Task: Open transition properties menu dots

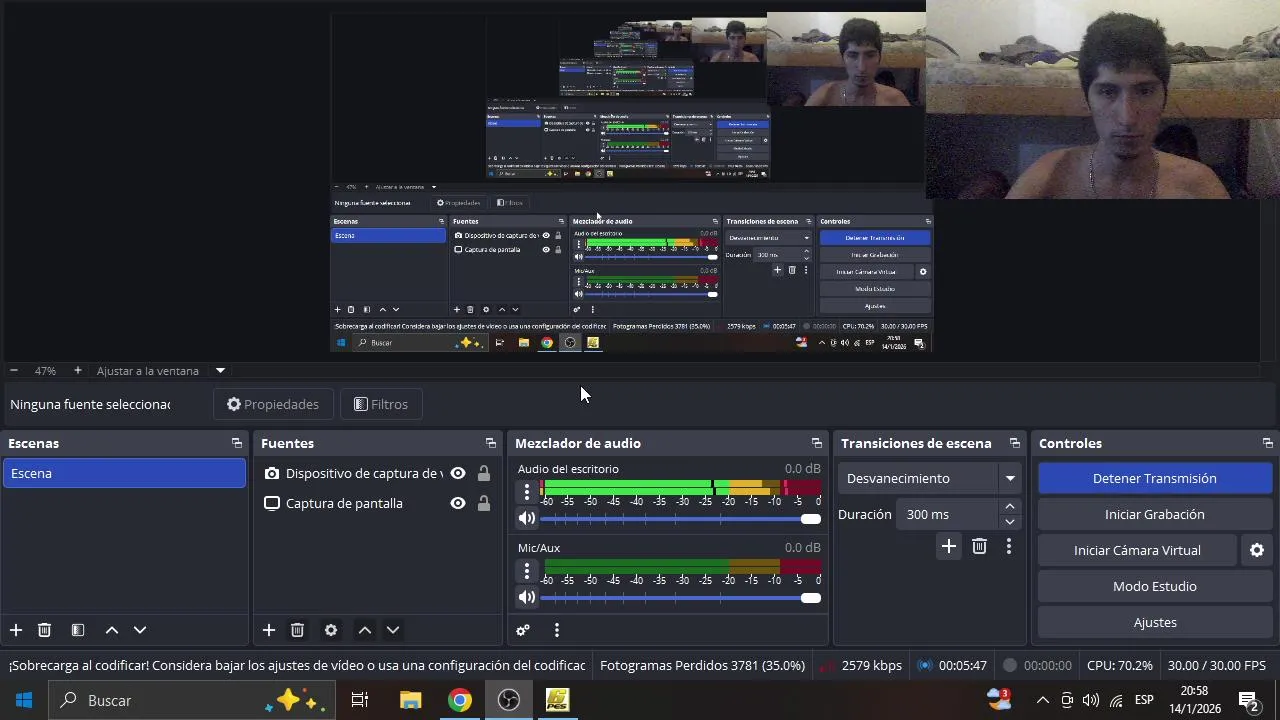Action: click(x=1009, y=546)
